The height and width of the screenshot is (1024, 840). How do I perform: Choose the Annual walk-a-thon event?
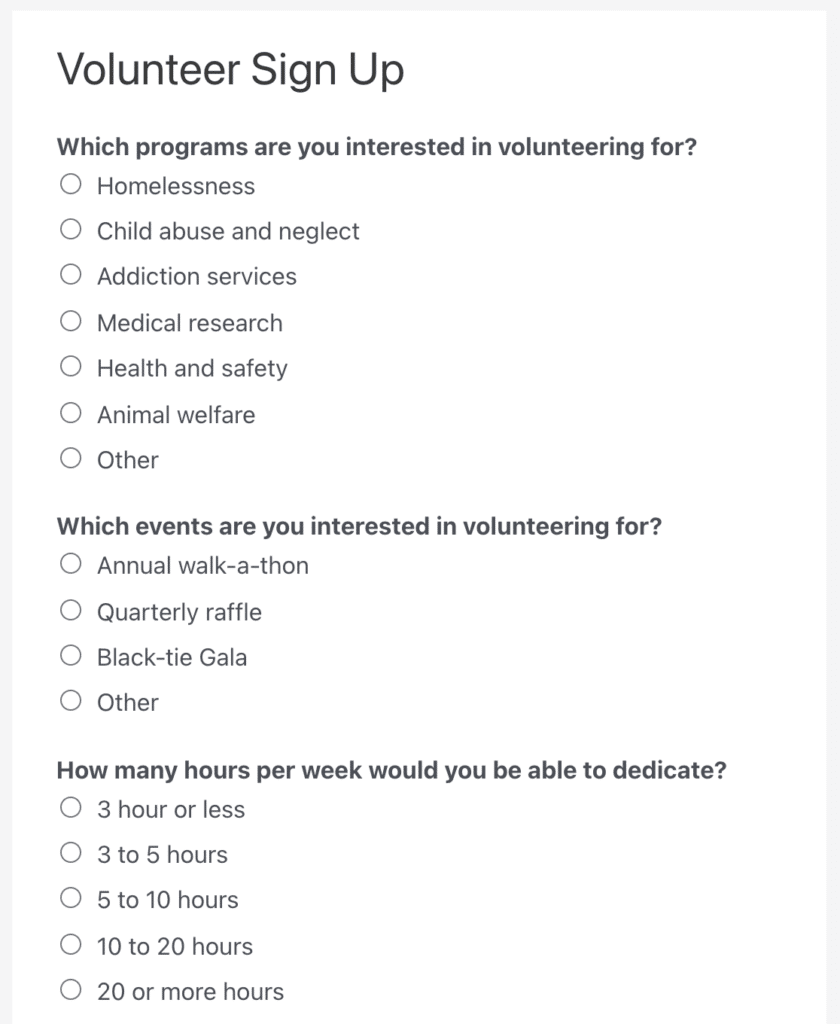pyautogui.click(x=70, y=565)
